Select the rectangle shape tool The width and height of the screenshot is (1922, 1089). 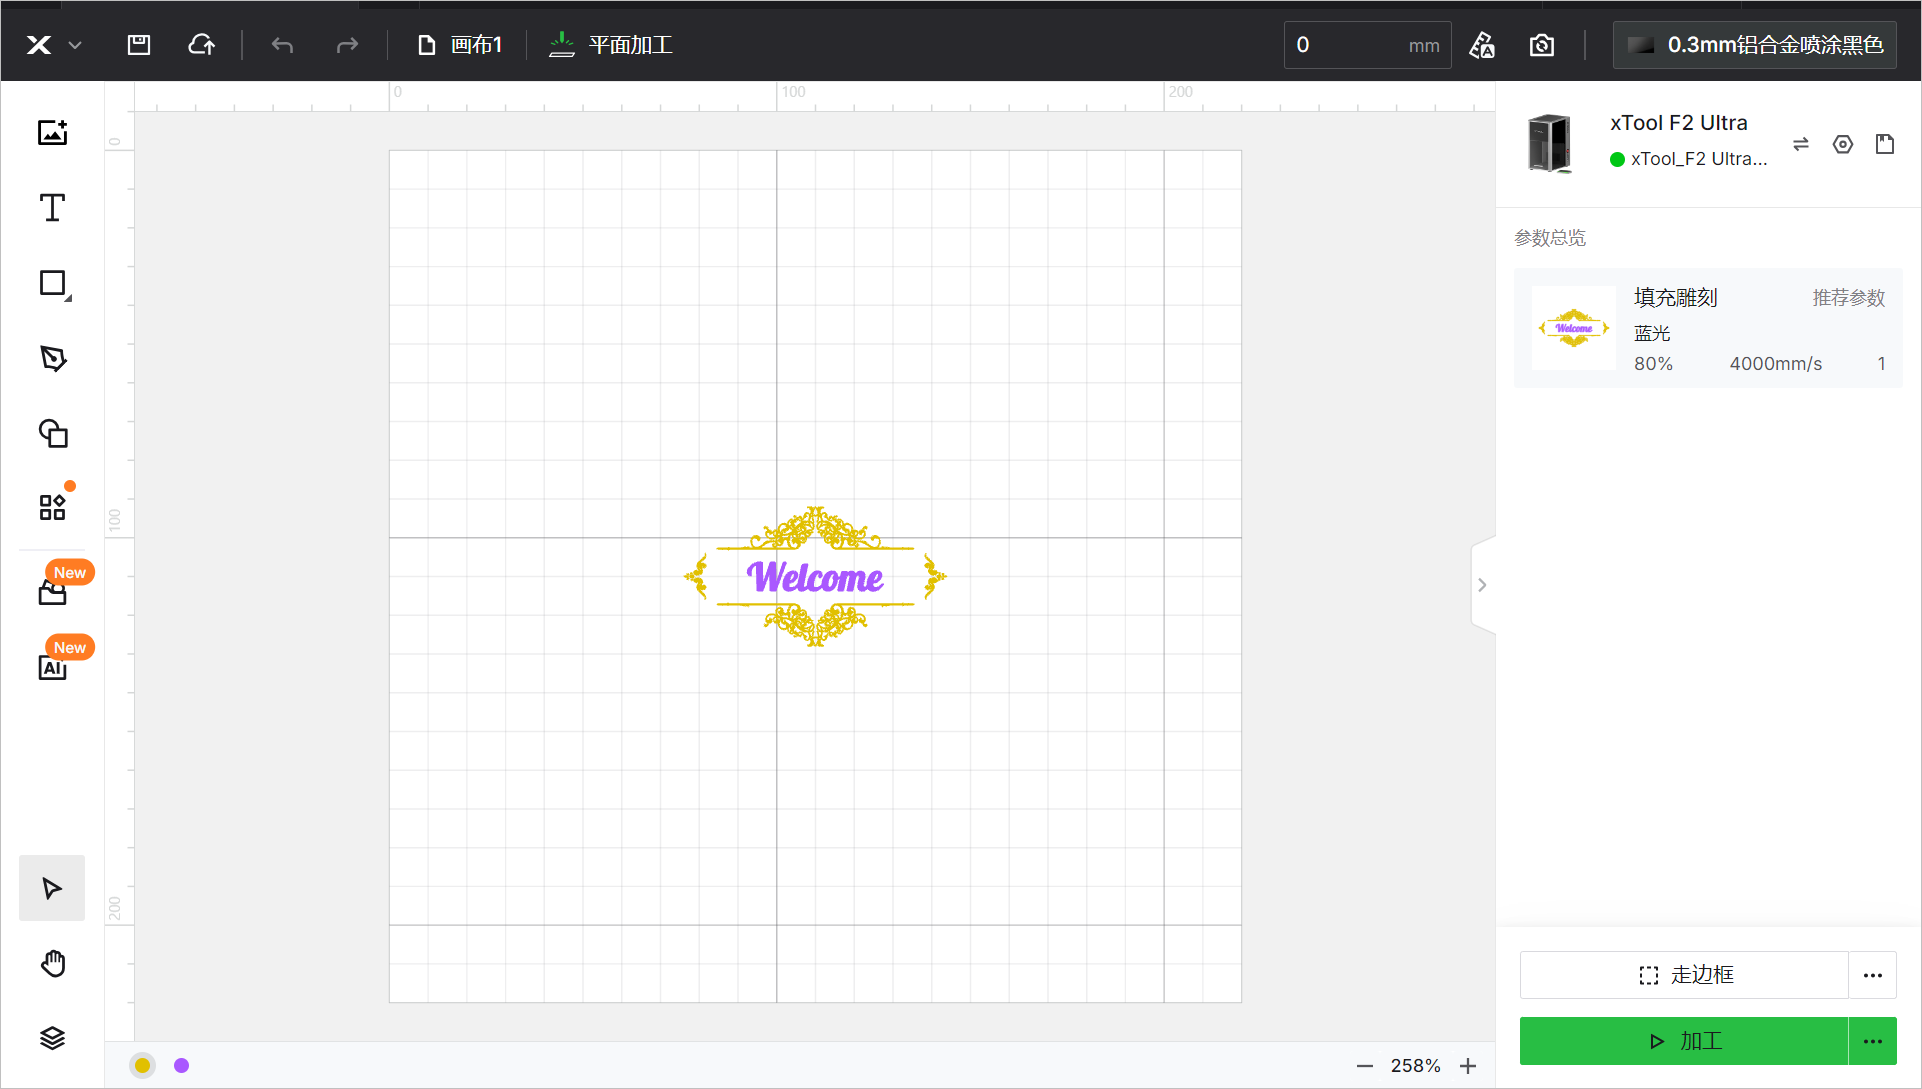point(52,284)
